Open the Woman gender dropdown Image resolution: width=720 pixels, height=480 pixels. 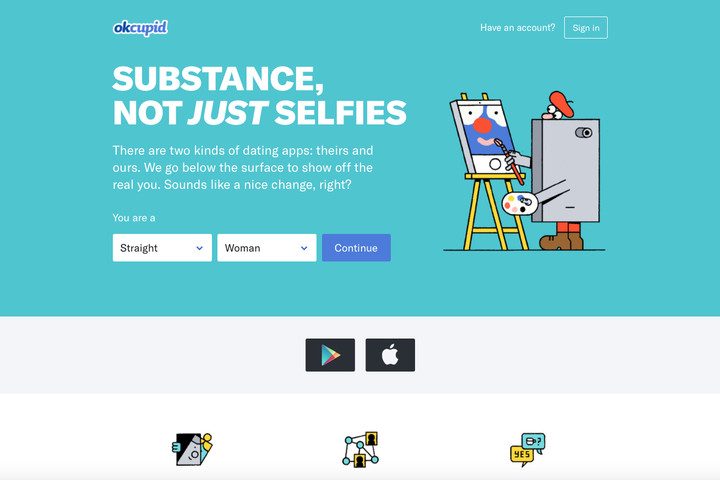[x=267, y=248]
